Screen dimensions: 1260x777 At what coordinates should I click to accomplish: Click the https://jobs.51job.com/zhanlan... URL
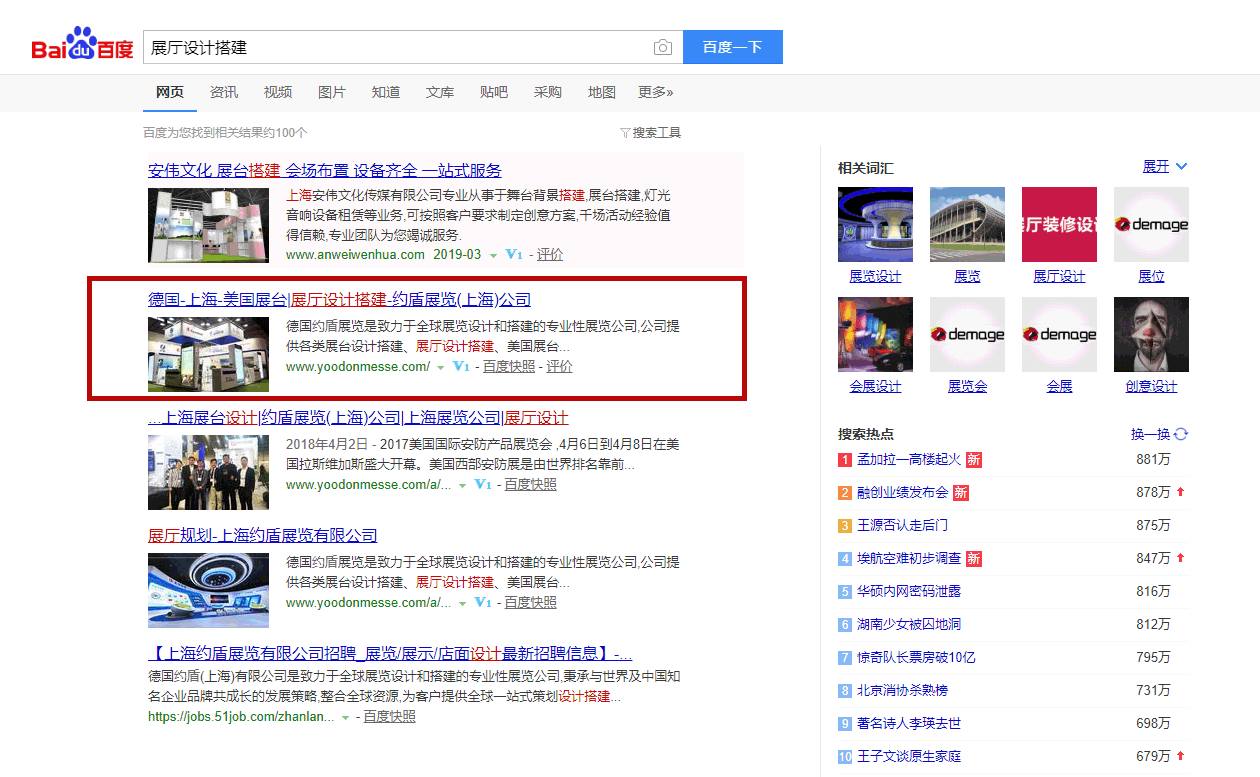(x=241, y=717)
